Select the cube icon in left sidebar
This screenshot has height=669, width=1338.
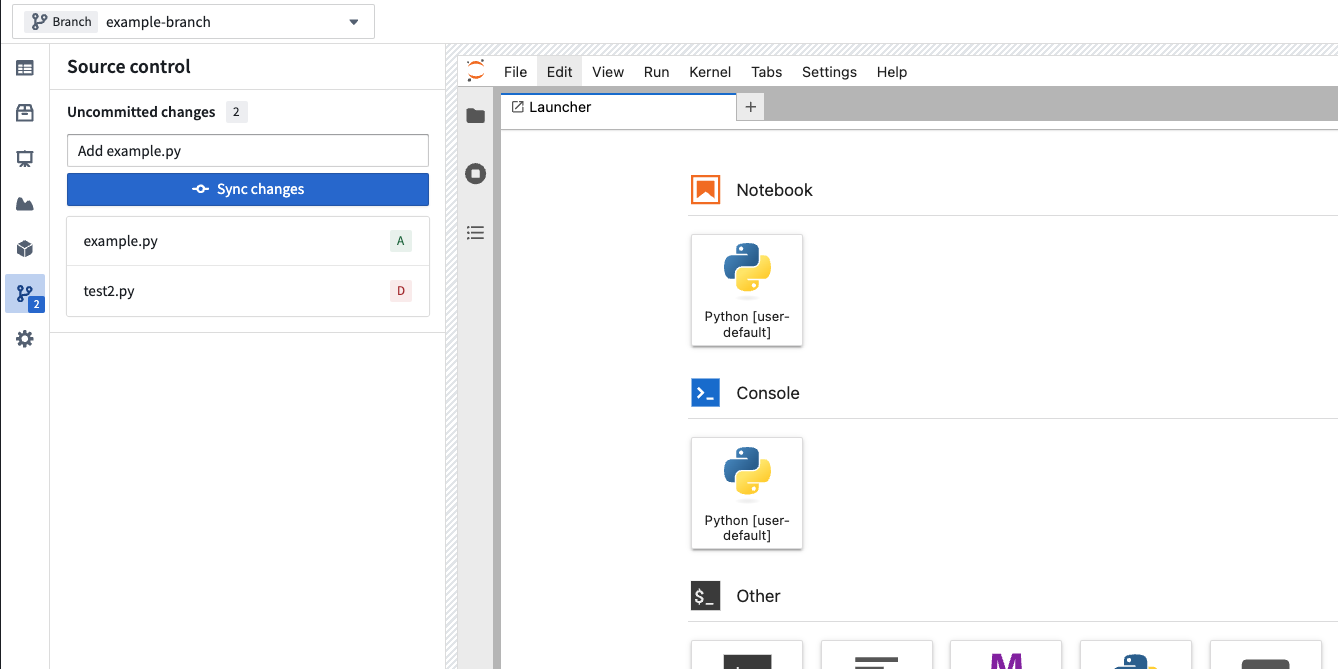tap(25, 249)
